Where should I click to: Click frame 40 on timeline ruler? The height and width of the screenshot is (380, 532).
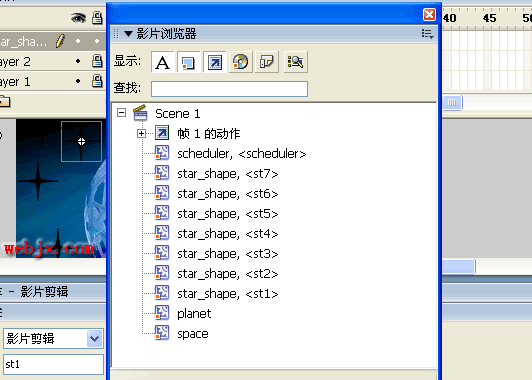[450, 18]
